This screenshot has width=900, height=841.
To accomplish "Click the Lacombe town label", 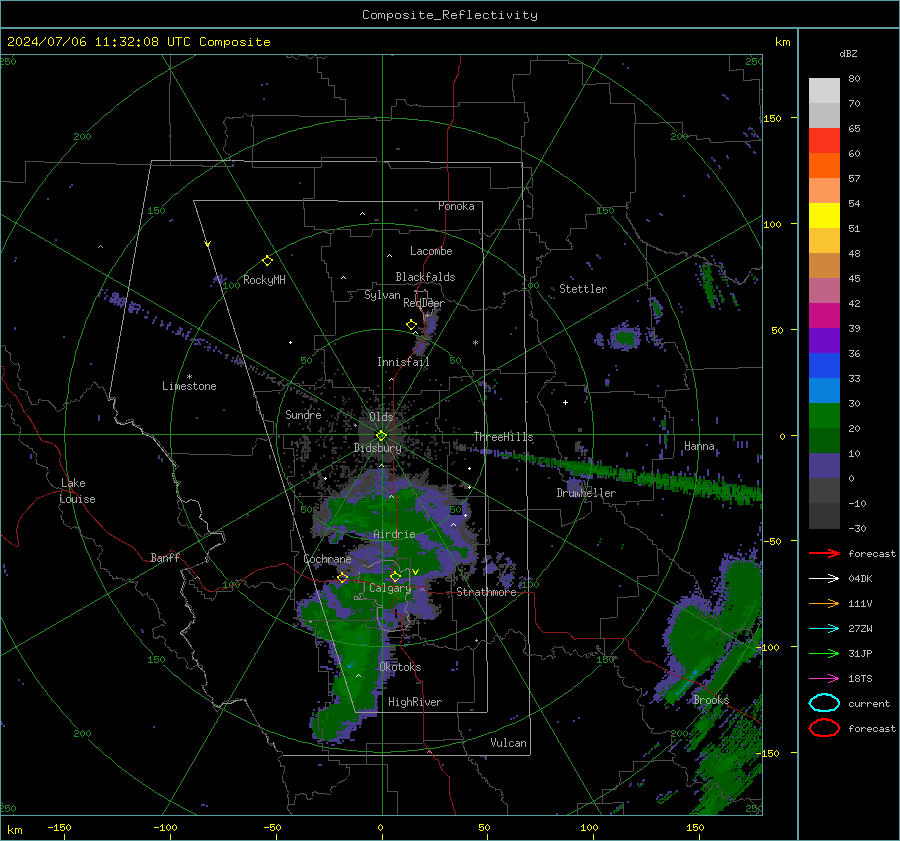I will pyautogui.click(x=431, y=251).
